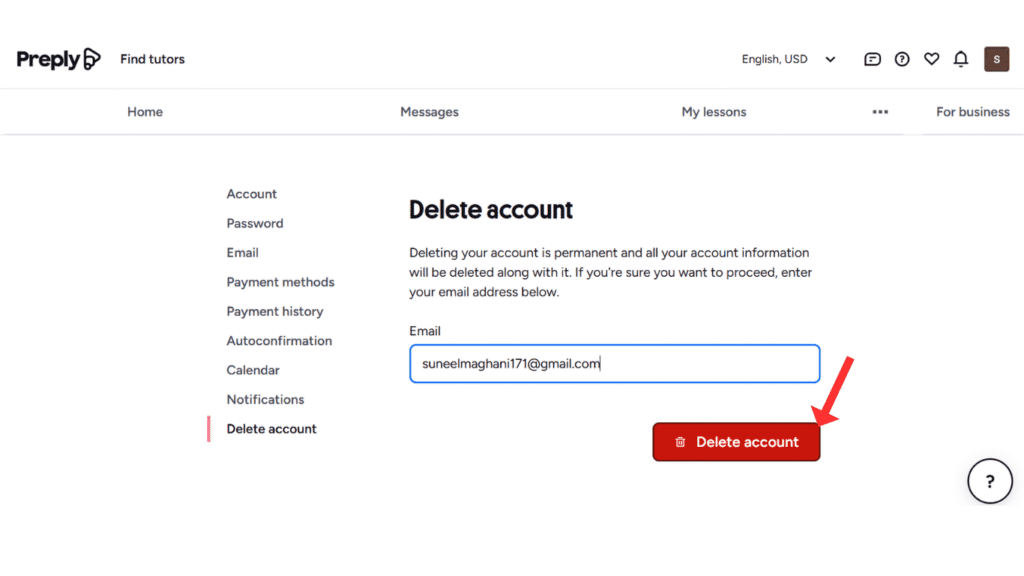Viewport: 1024px width, 576px height.
Task: Select the Payment methods settings section
Action: [x=280, y=282]
